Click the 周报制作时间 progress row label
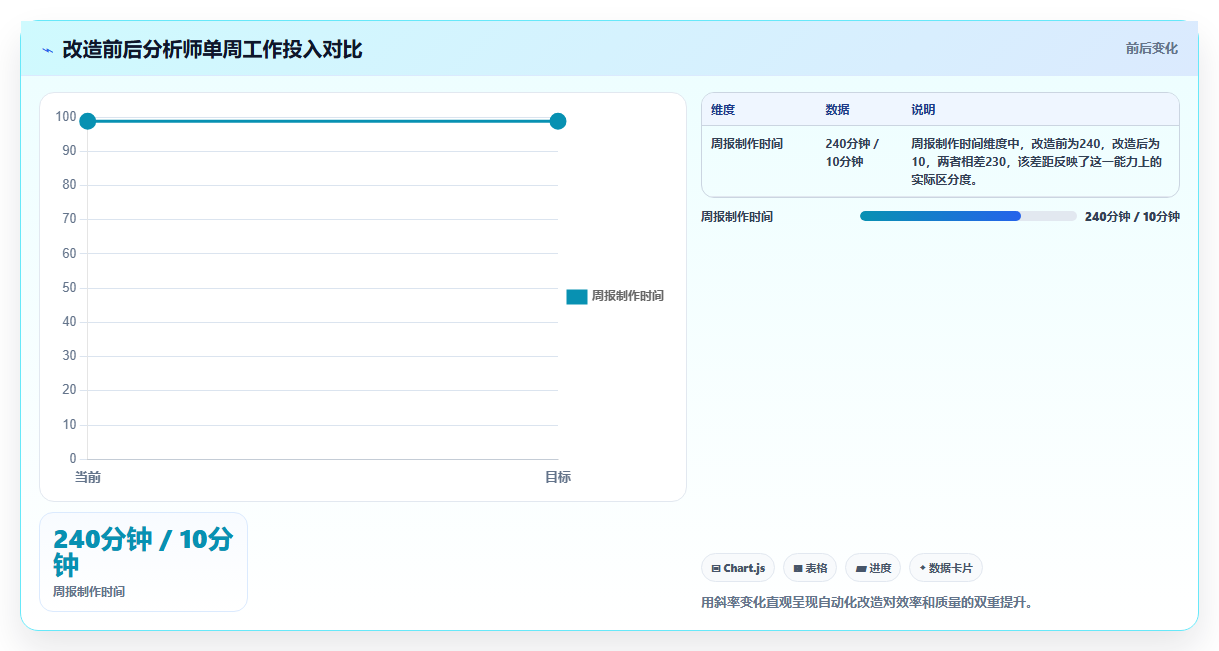Screen dimensions: 1219x651 pos(737,217)
